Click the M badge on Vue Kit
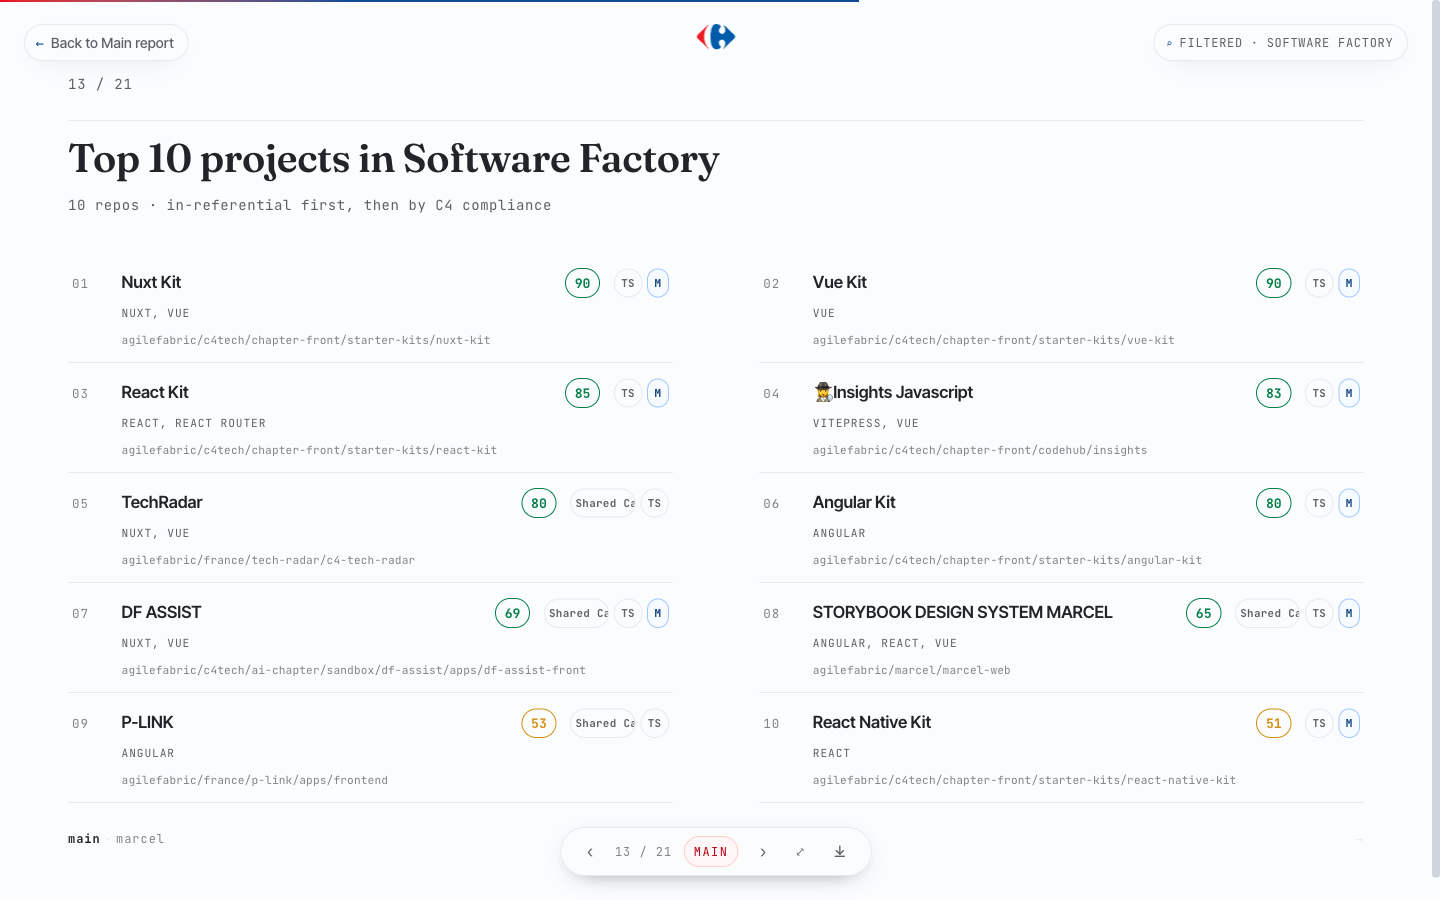This screenshot has height=900, width=1440. (1349, 283)
